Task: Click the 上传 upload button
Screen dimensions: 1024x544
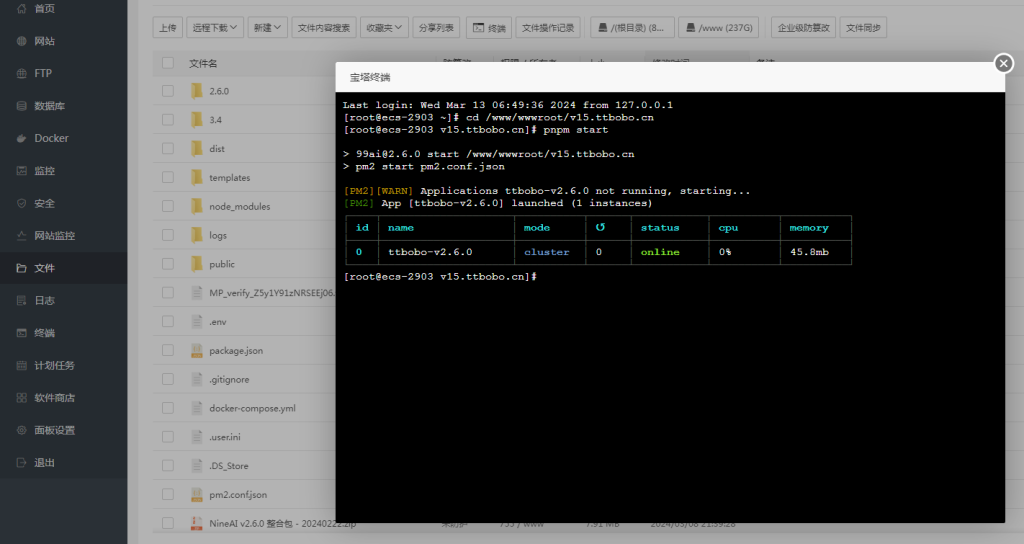Action: [168, 27]
